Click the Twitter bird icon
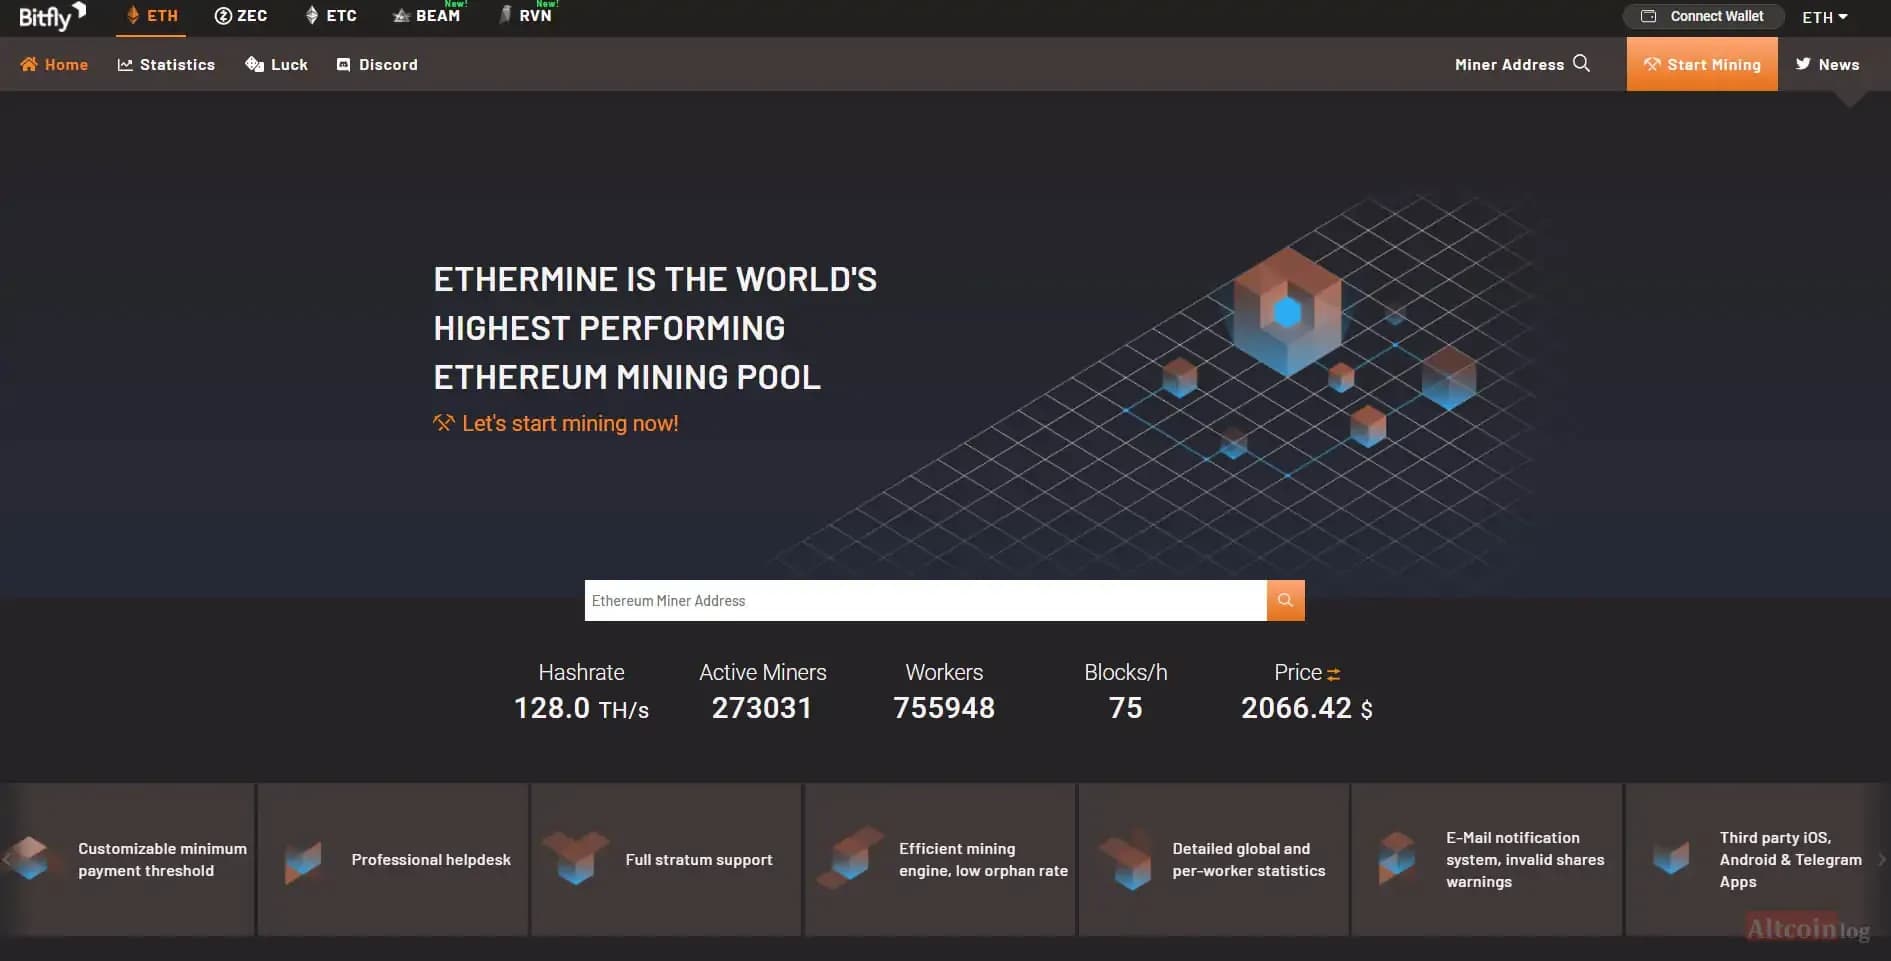 click(1803, 64)
